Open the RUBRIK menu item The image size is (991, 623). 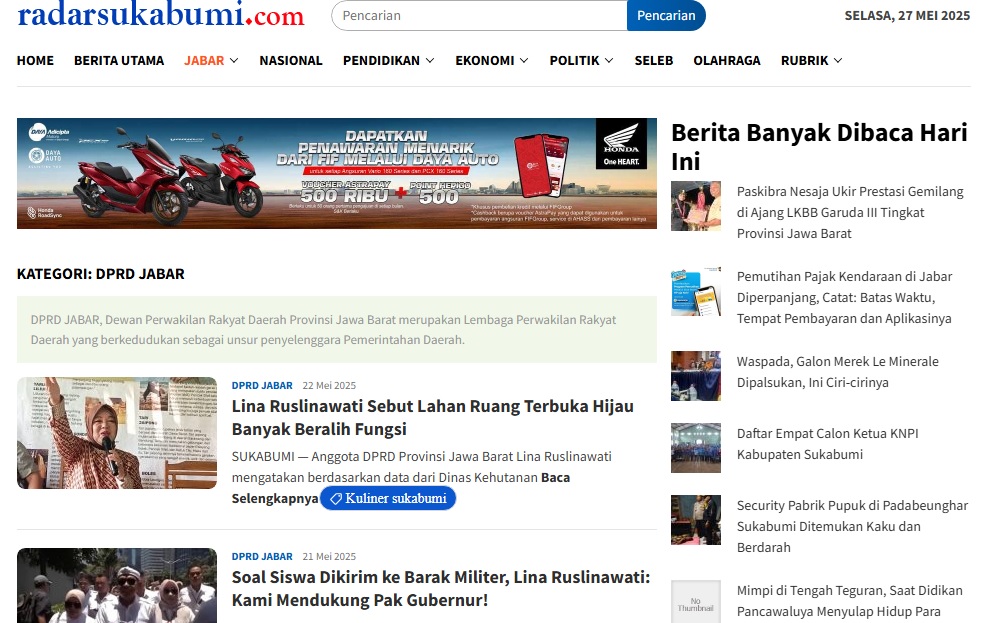[805, 61]
